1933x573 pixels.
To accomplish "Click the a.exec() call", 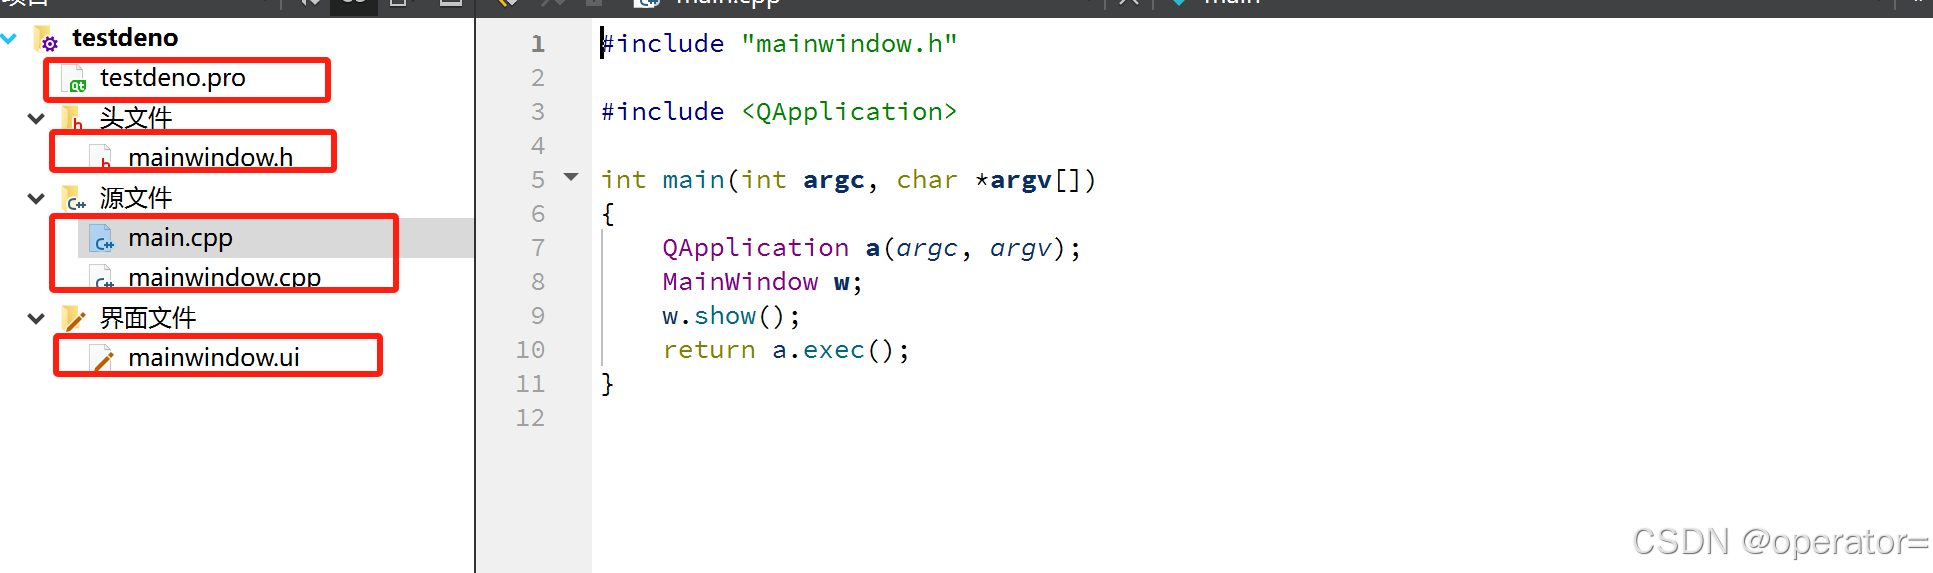I will coord(840,350).
